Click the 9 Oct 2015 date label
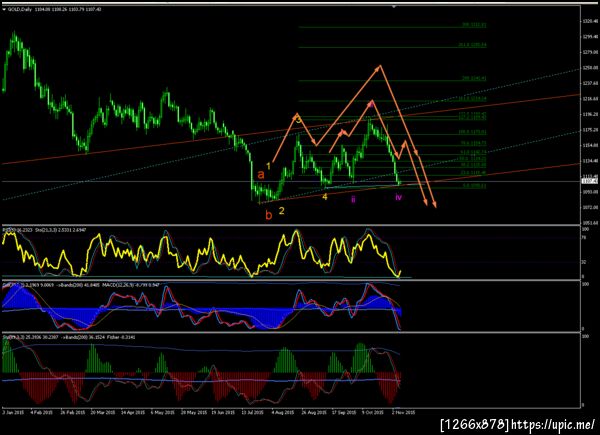Viewport: 600px width, 435px height. coord(373,413)
